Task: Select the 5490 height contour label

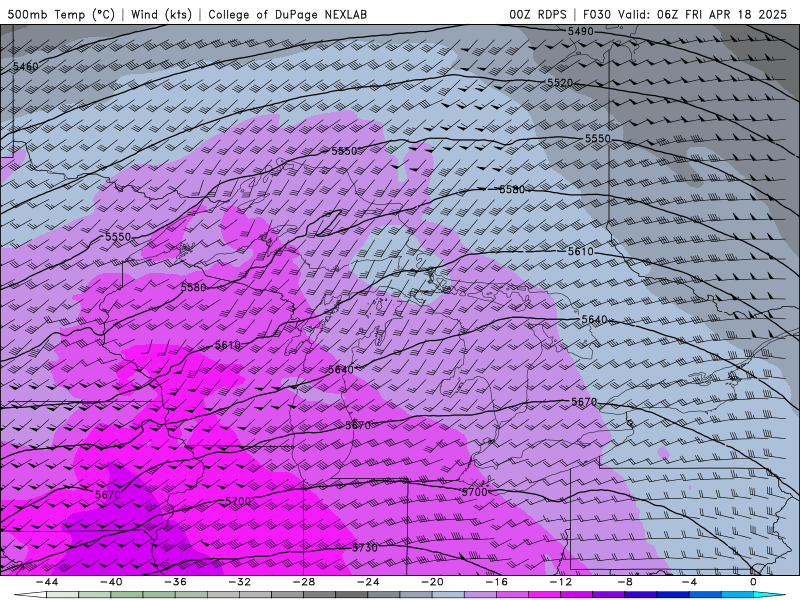Action: (x=581, y=31)
